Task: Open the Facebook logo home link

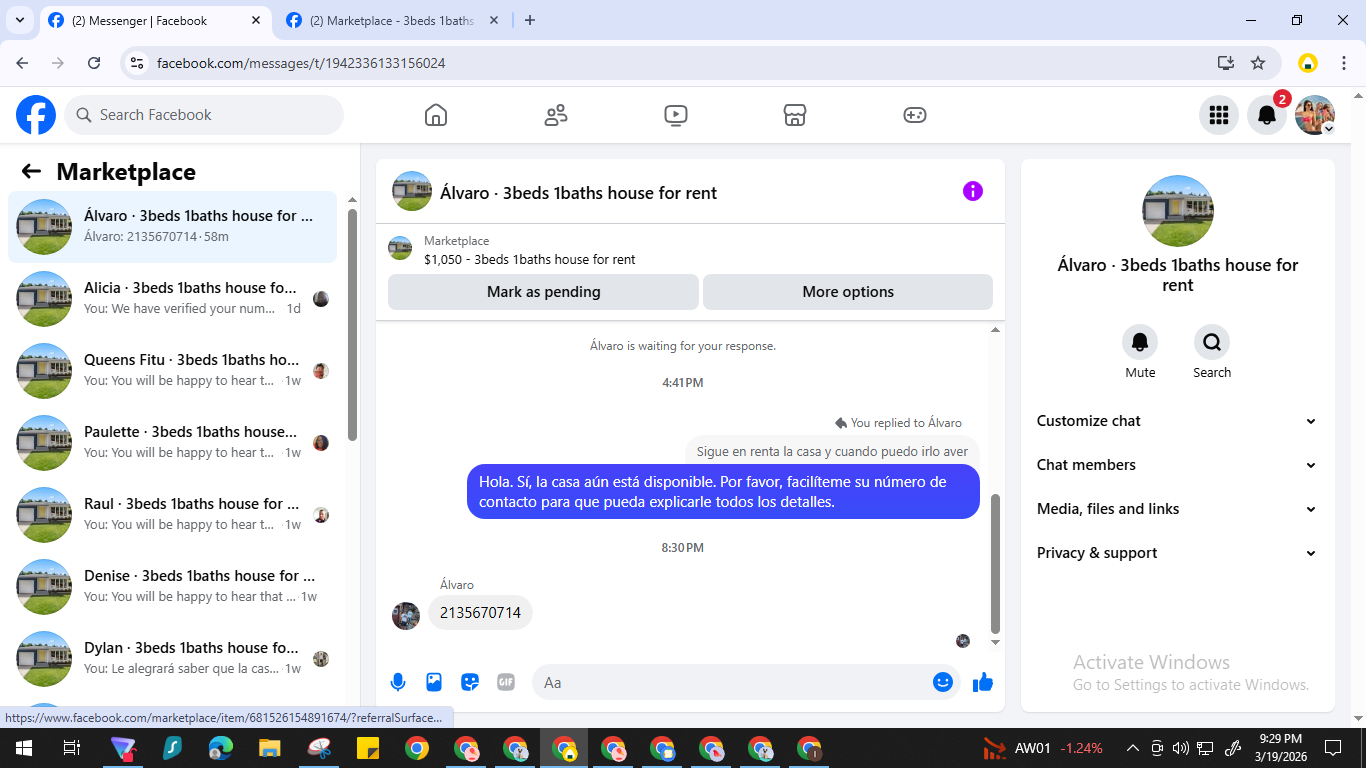Action: click(36, 115)
